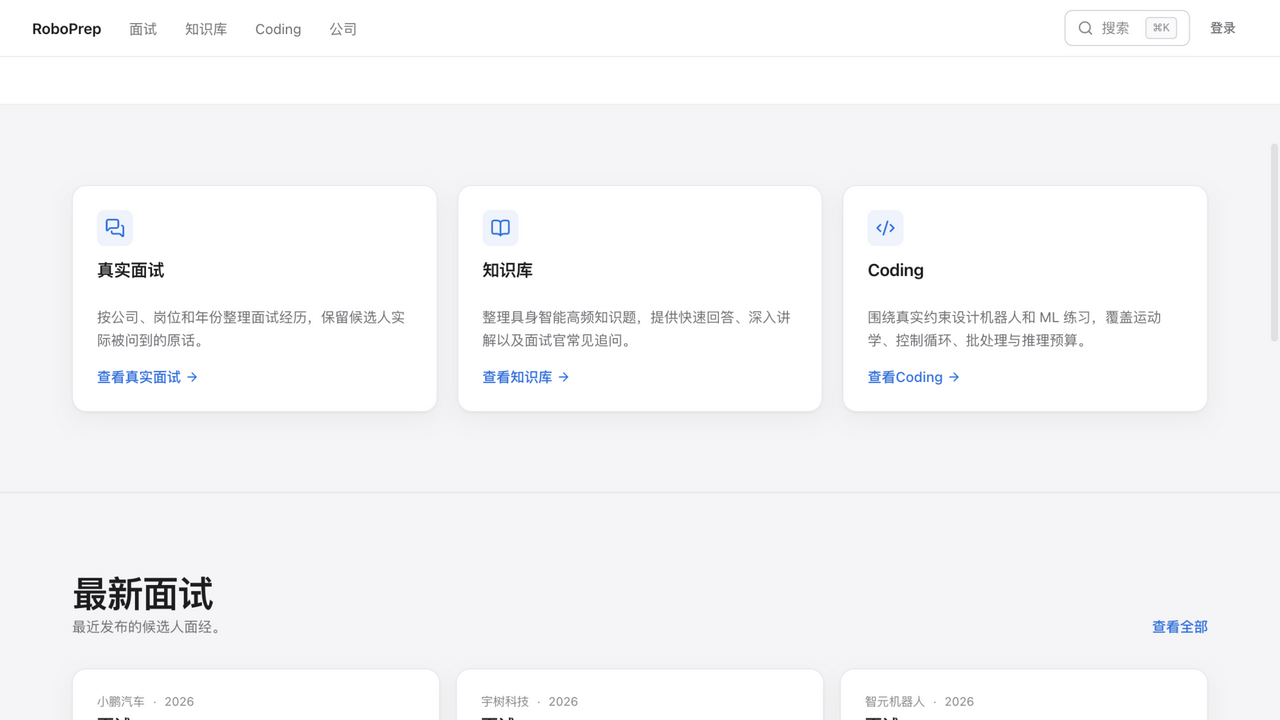The width and height of the screenshot is (1280, 720).
Task: Open 查看全部 for latest interviews
Action: [x=1180, y=627]
